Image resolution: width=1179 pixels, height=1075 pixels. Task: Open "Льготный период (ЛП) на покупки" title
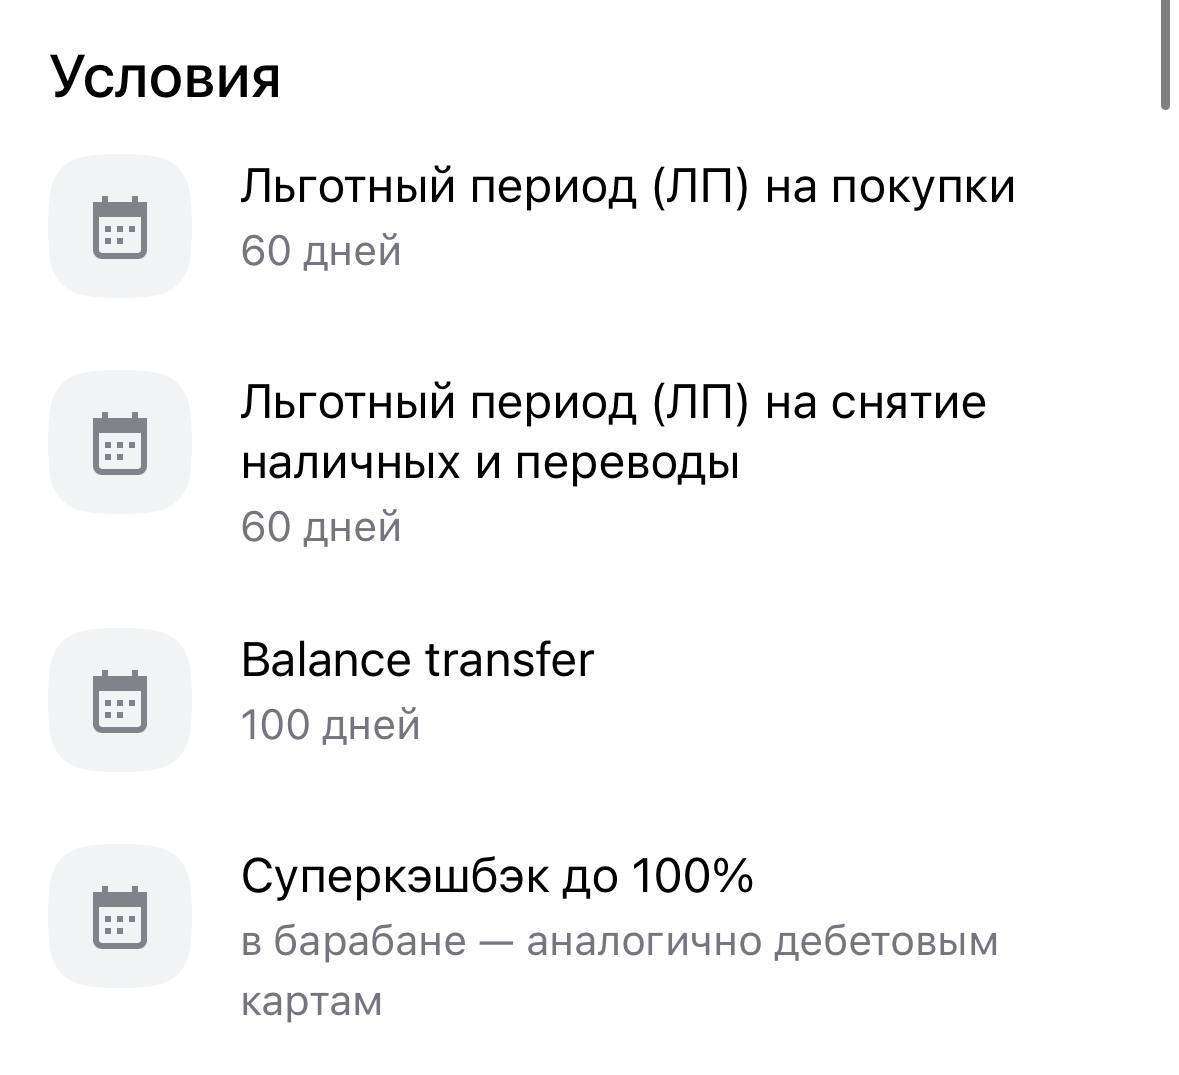coord(627,187)
